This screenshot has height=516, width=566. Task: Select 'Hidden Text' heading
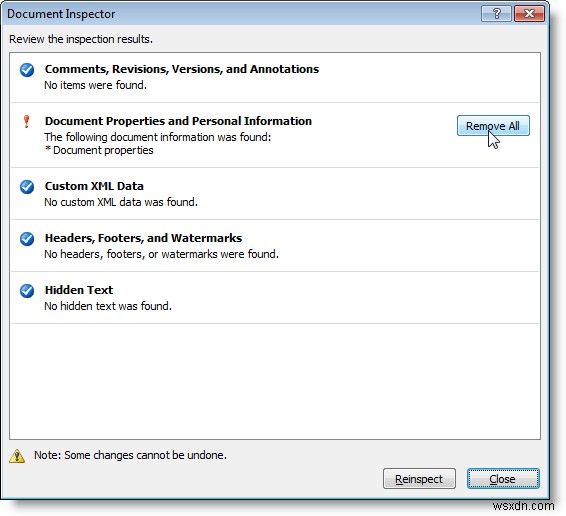[79, 290]
